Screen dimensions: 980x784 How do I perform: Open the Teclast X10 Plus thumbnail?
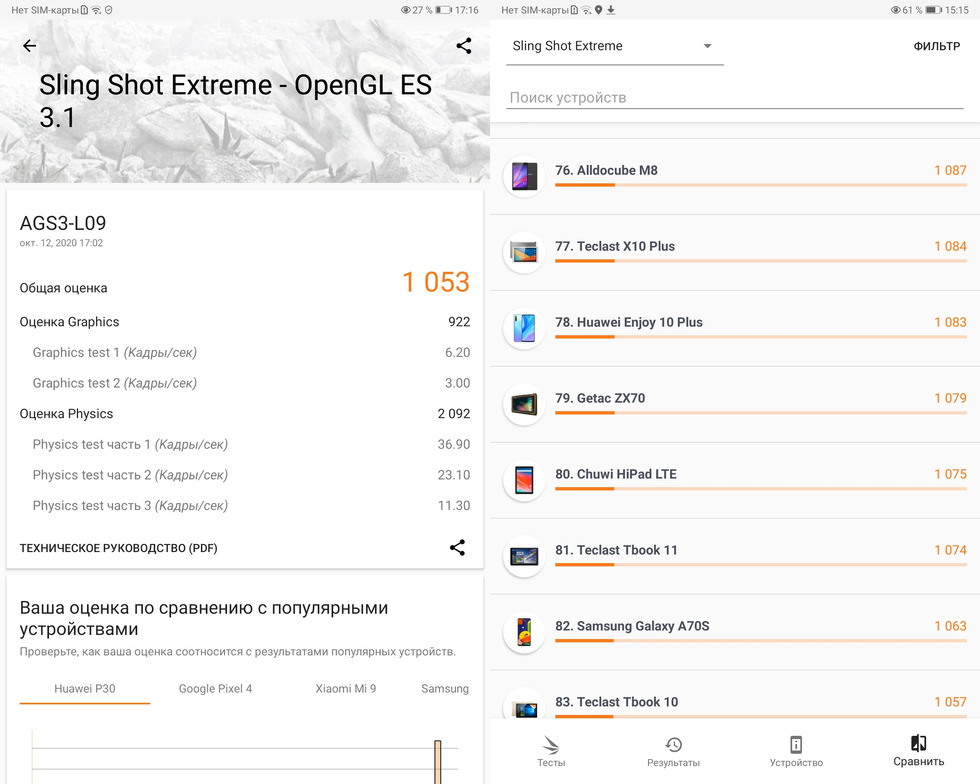(x=524, y=252)
